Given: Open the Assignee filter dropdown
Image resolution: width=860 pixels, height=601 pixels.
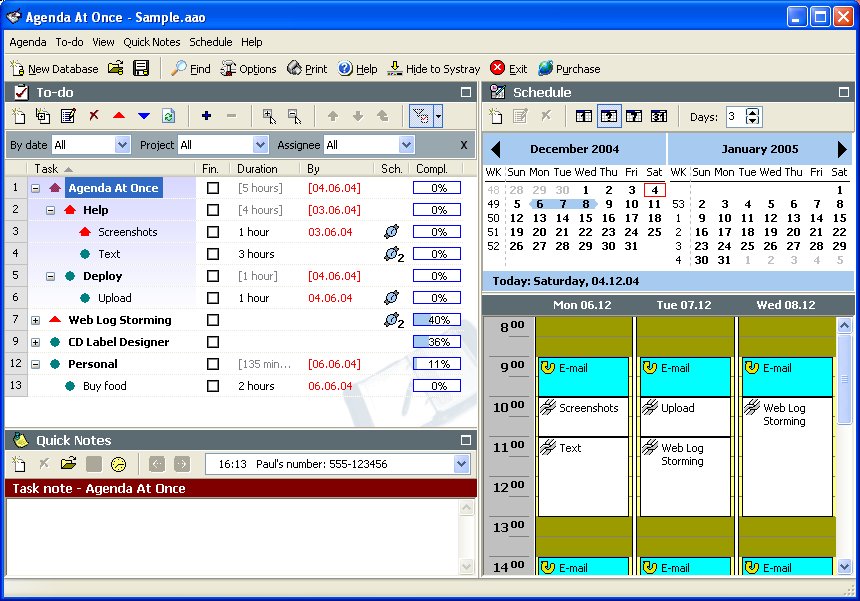Looking at the screenshot, I should tap(406, 145).
